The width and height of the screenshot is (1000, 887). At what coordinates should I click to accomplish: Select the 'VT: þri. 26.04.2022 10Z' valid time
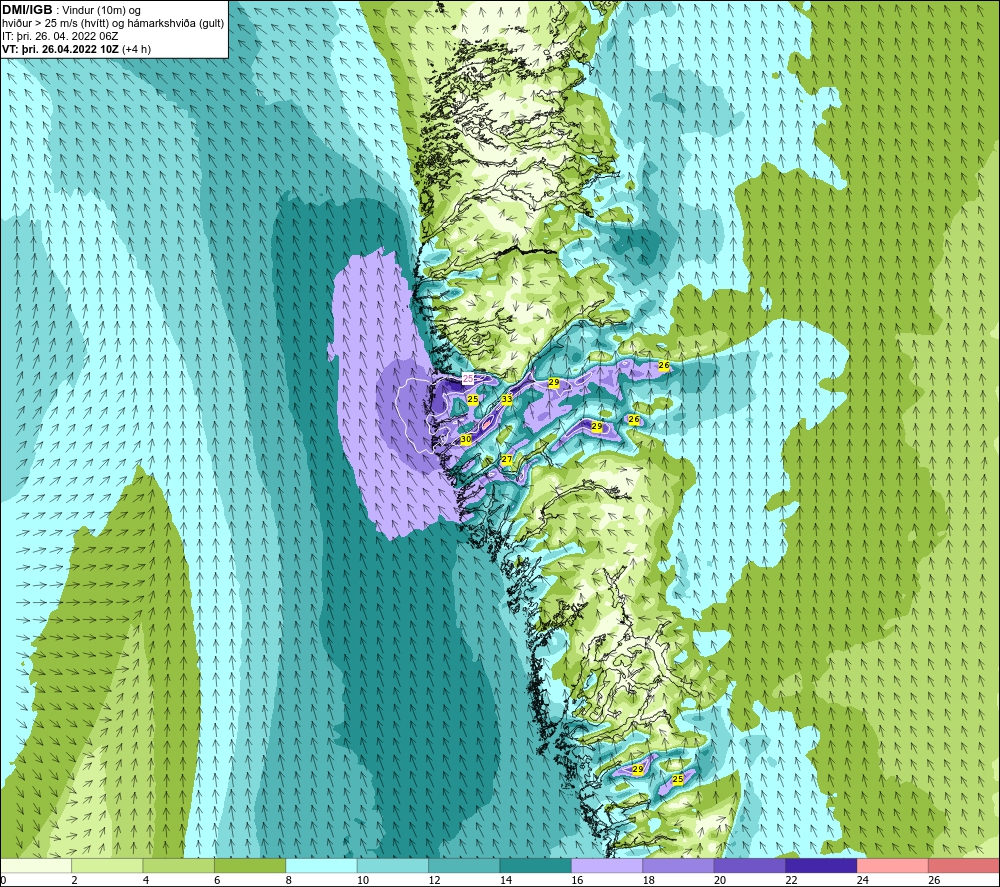pos(60,49)
